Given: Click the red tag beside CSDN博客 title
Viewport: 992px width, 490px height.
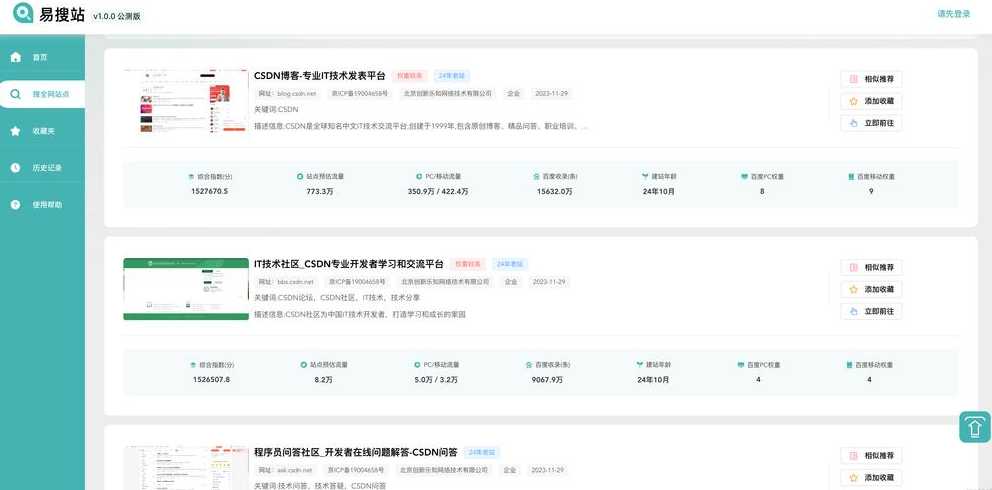Looking at the screenshot, I should (410, 76).
